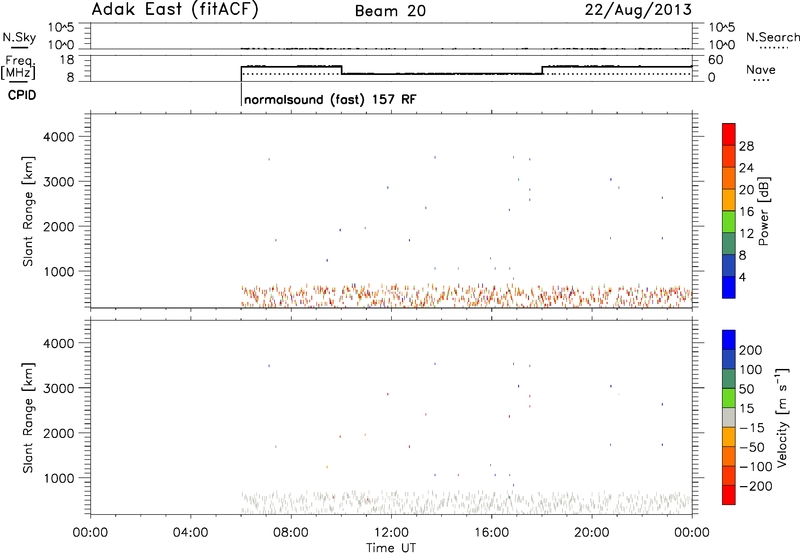Screen dimensions: 800x554
Task: Click the "normalsound (fast) 157 RF" annotation
Action: tap(330, 99)
